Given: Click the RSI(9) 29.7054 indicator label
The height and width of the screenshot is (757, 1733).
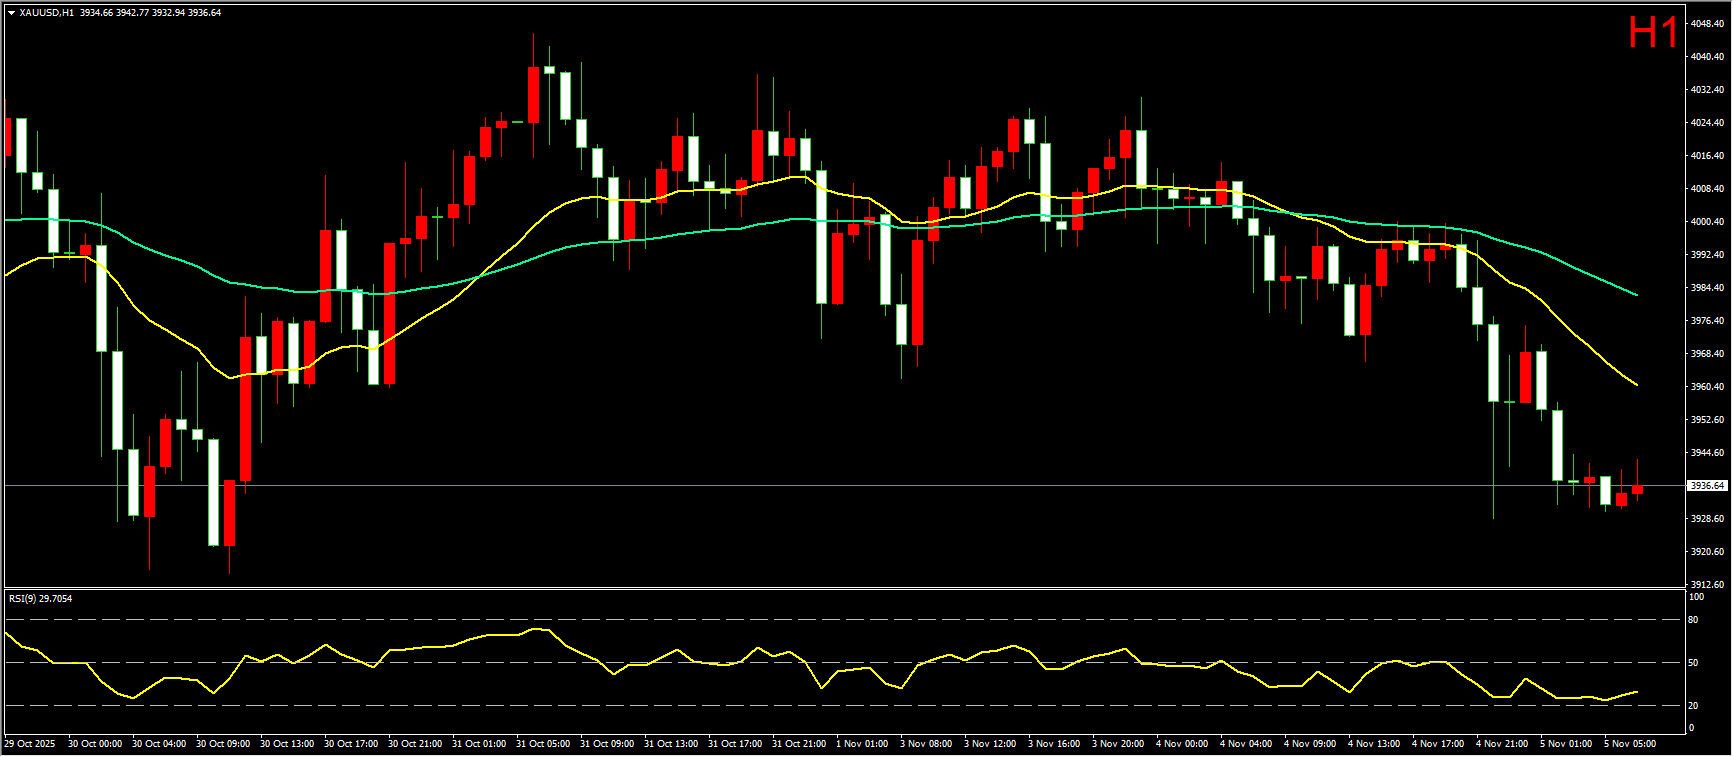Looking at the screenshot, I should (40, 599).
